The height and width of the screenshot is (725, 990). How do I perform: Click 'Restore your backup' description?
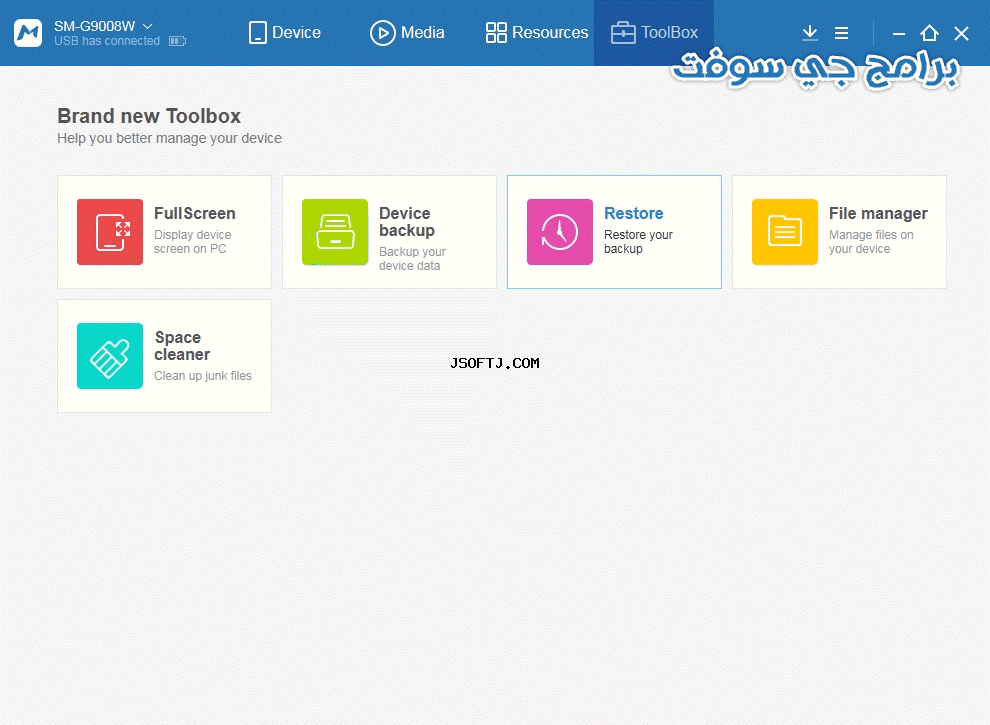(638, 242)
